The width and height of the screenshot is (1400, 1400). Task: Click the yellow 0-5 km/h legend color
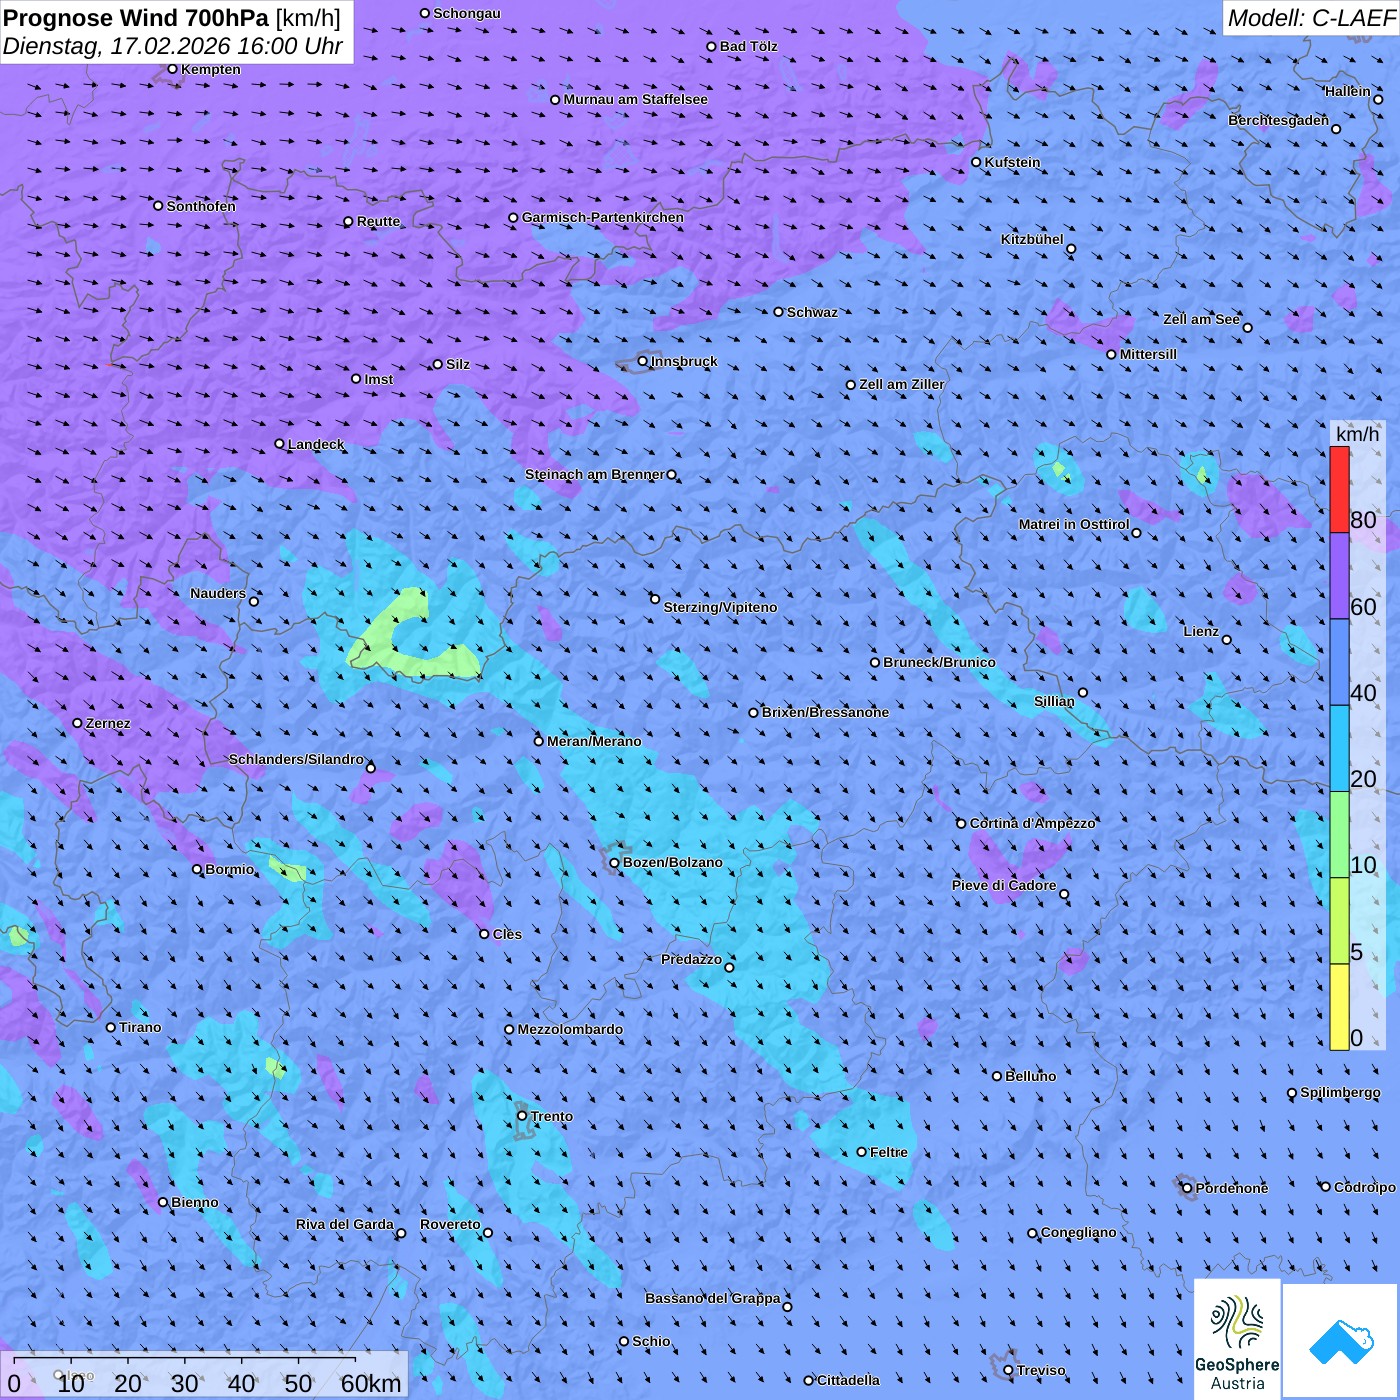click(x=1339, y=1007)
